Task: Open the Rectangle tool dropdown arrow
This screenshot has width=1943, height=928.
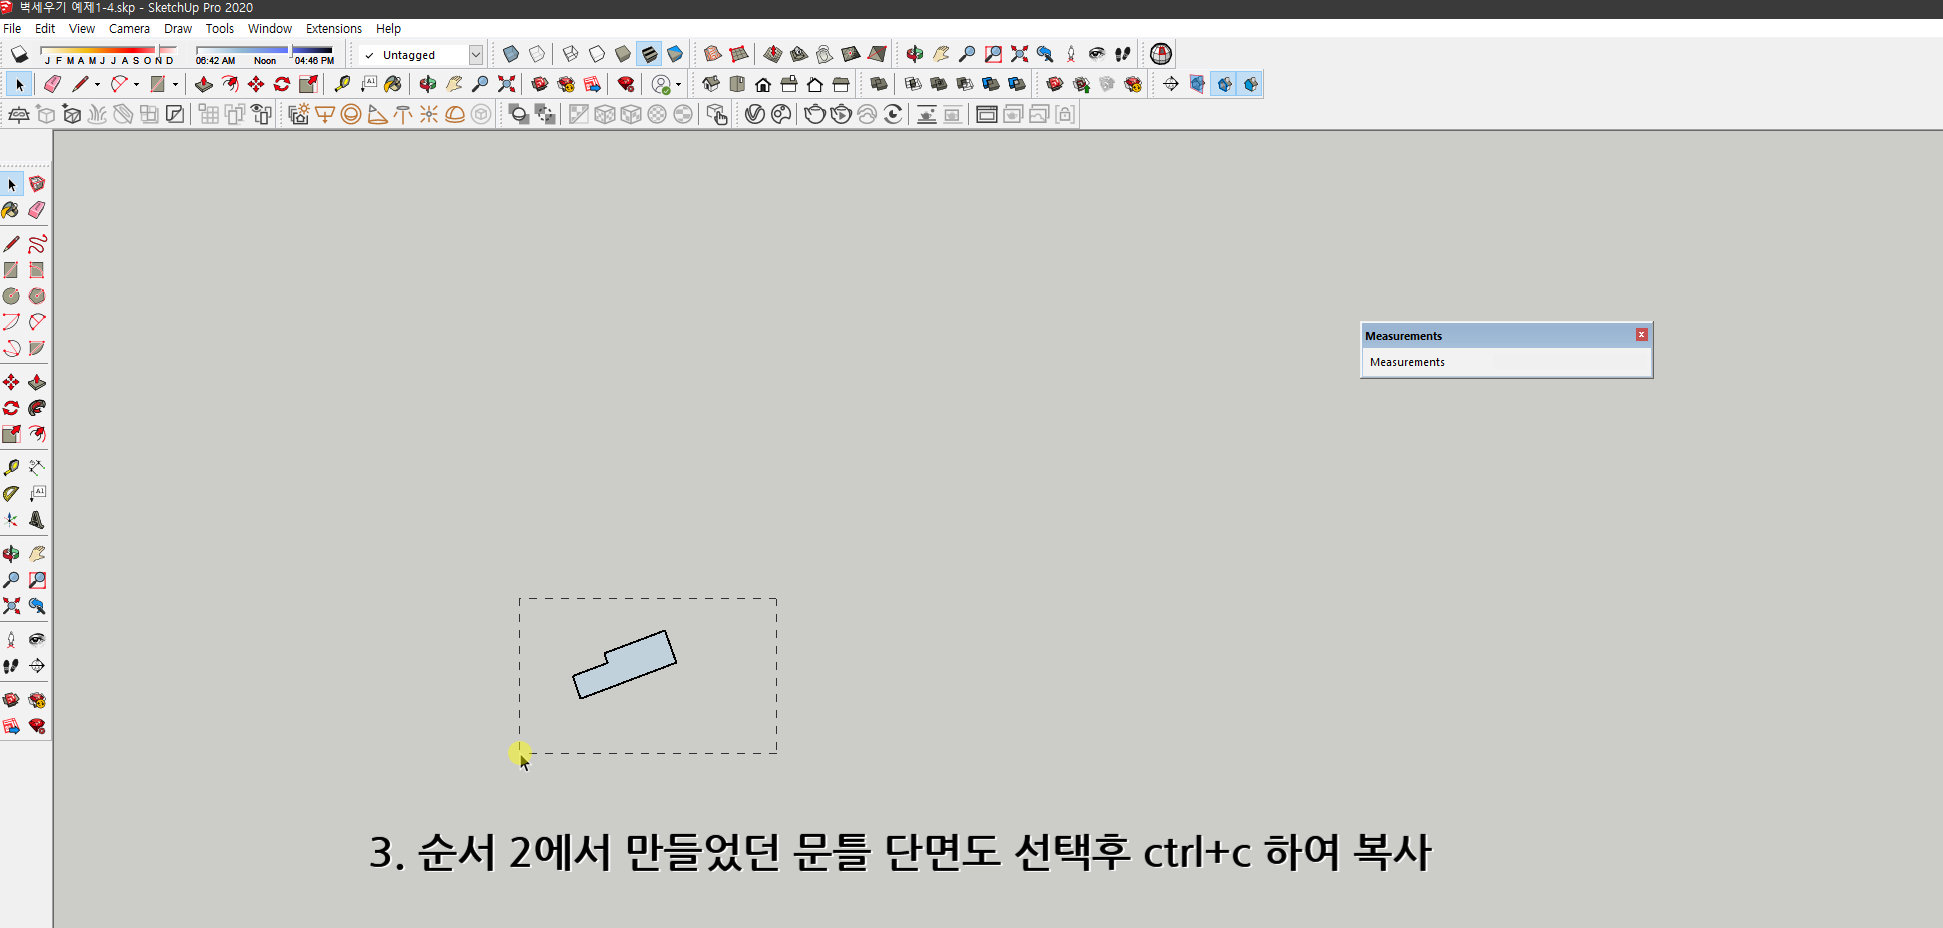Action: (175, 84)
